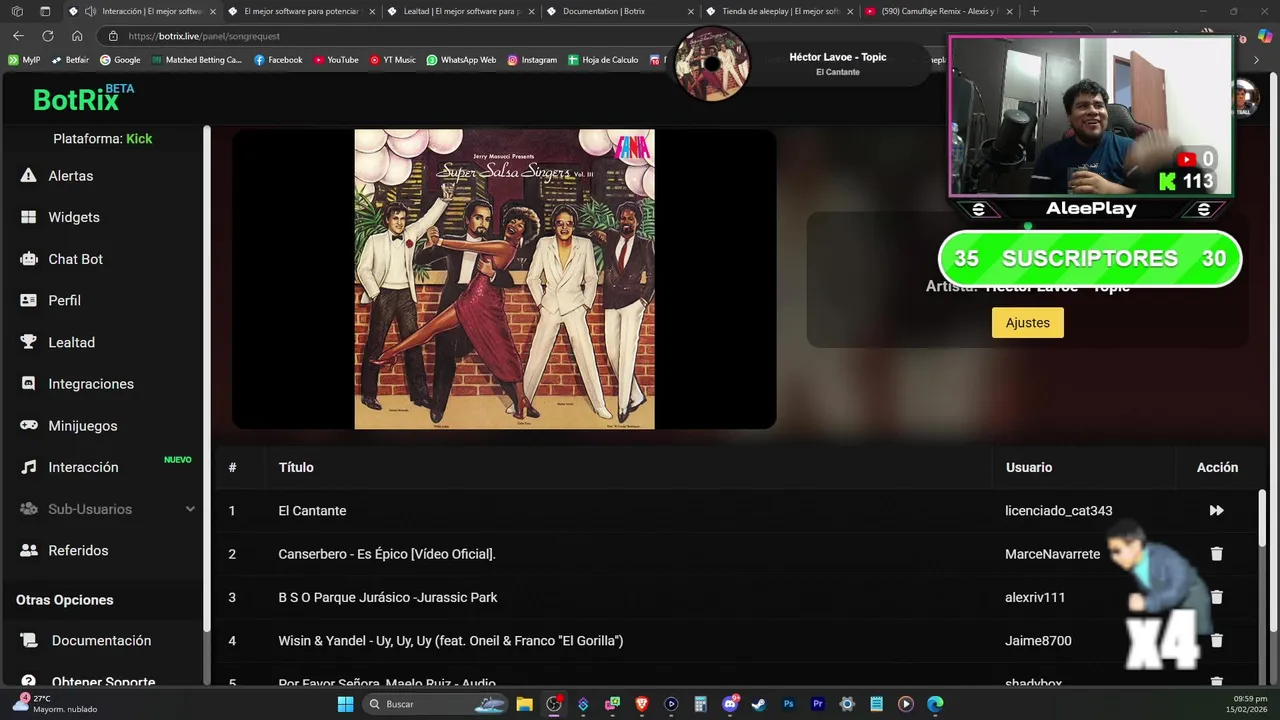Click the Sub-Usuarios group icon
Image resolution: width=1280 pixels, height=720 pixels.
point(29,509)
